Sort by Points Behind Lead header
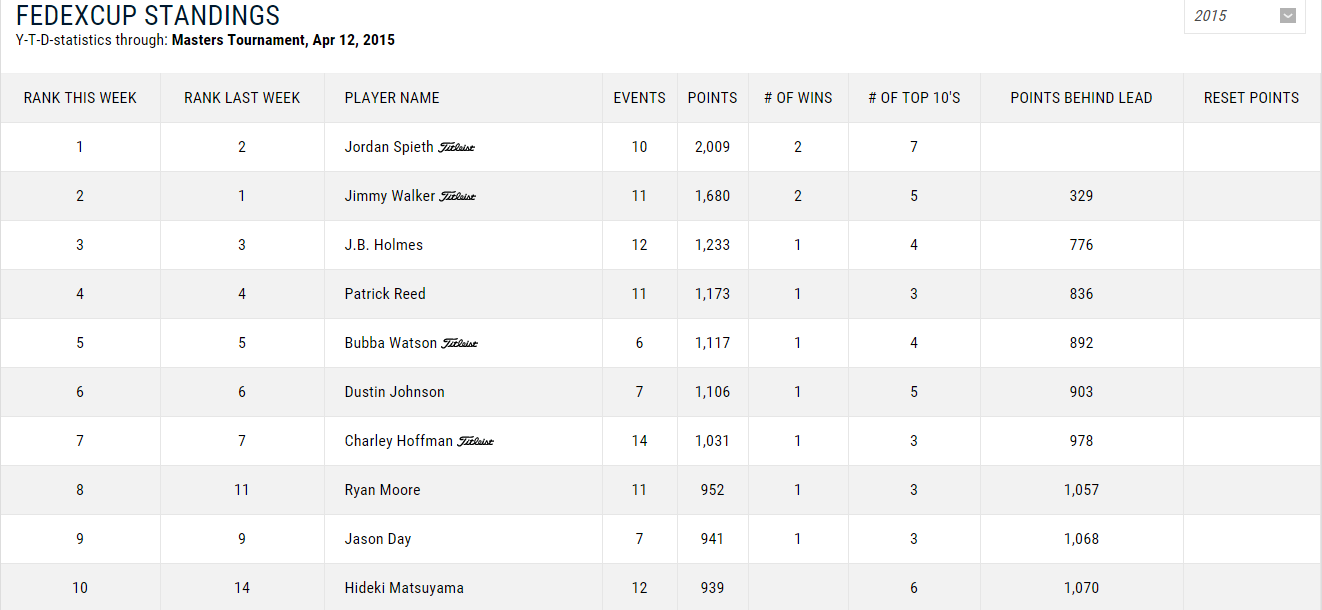1322x610 pixels. click(1081, 98)
